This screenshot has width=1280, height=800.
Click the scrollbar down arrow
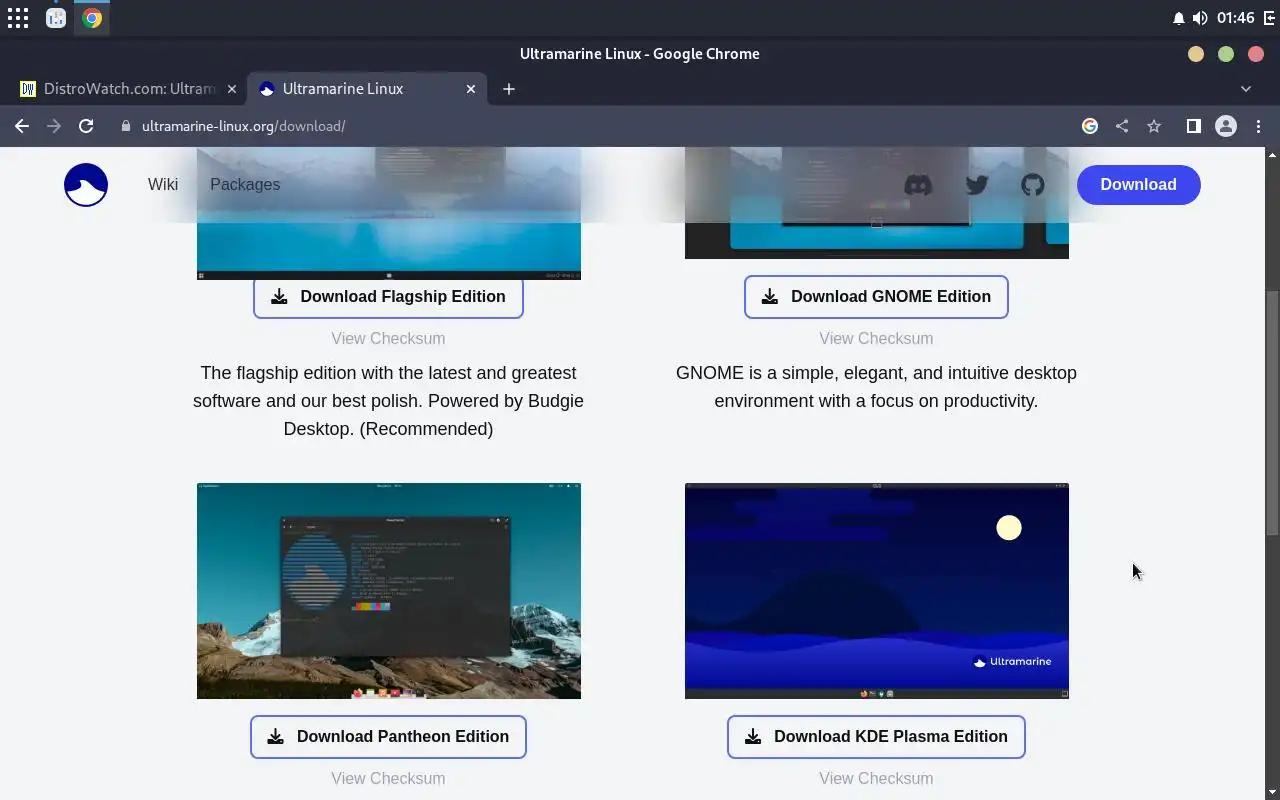click(x=1272, y=793)
